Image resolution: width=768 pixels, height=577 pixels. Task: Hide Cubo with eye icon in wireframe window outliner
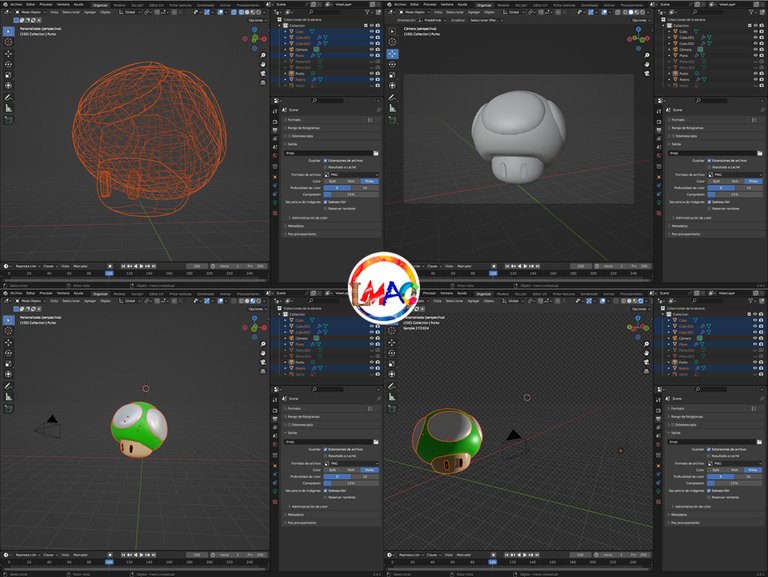[371, 31]
